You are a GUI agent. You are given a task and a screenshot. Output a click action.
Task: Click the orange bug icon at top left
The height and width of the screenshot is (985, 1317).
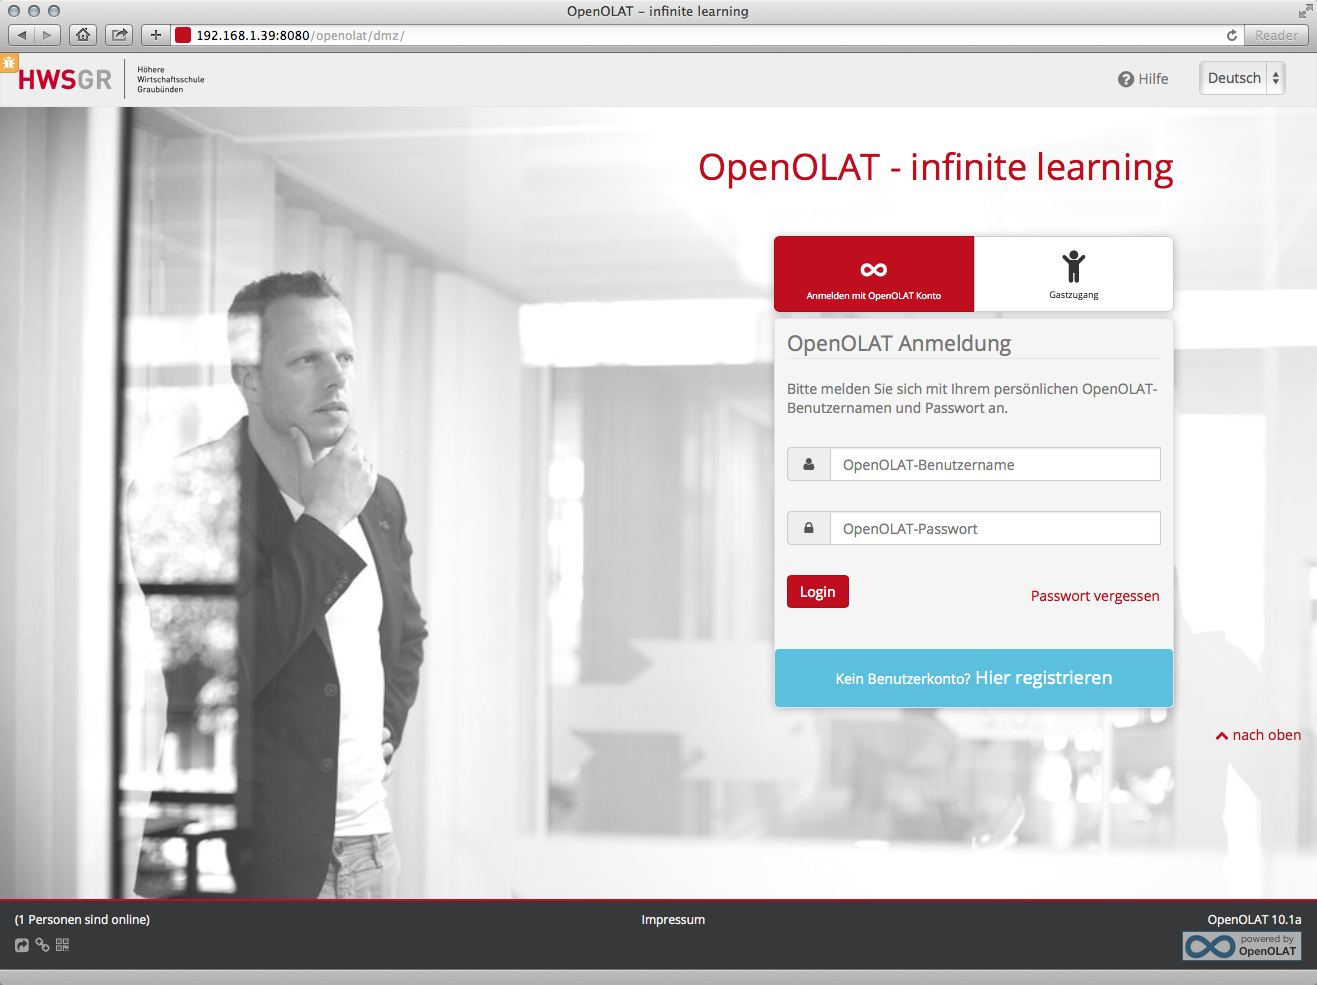pos(8,62)
